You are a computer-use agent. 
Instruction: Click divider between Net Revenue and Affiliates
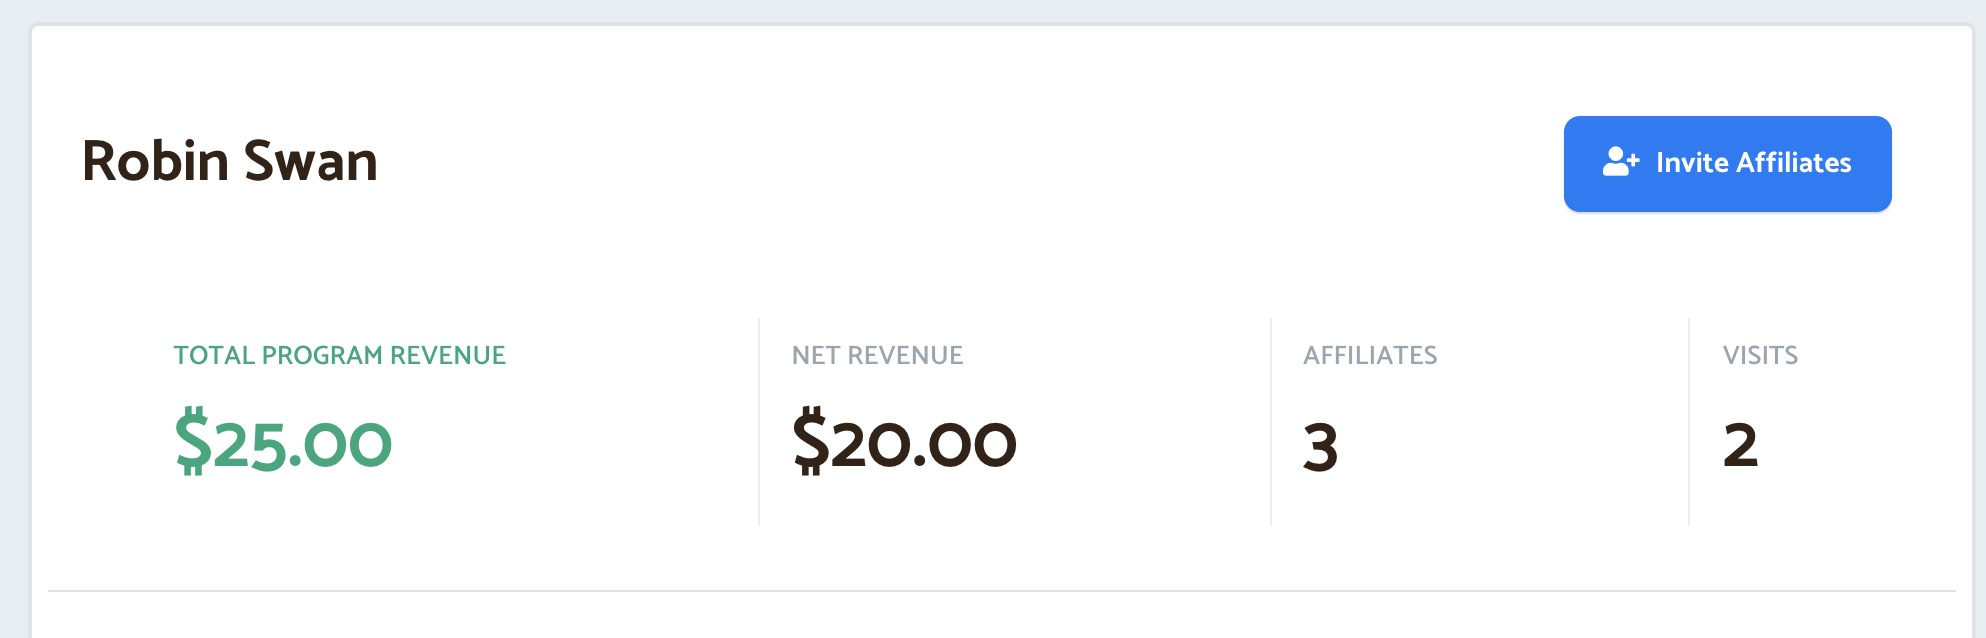click(x=1271, y=421)
